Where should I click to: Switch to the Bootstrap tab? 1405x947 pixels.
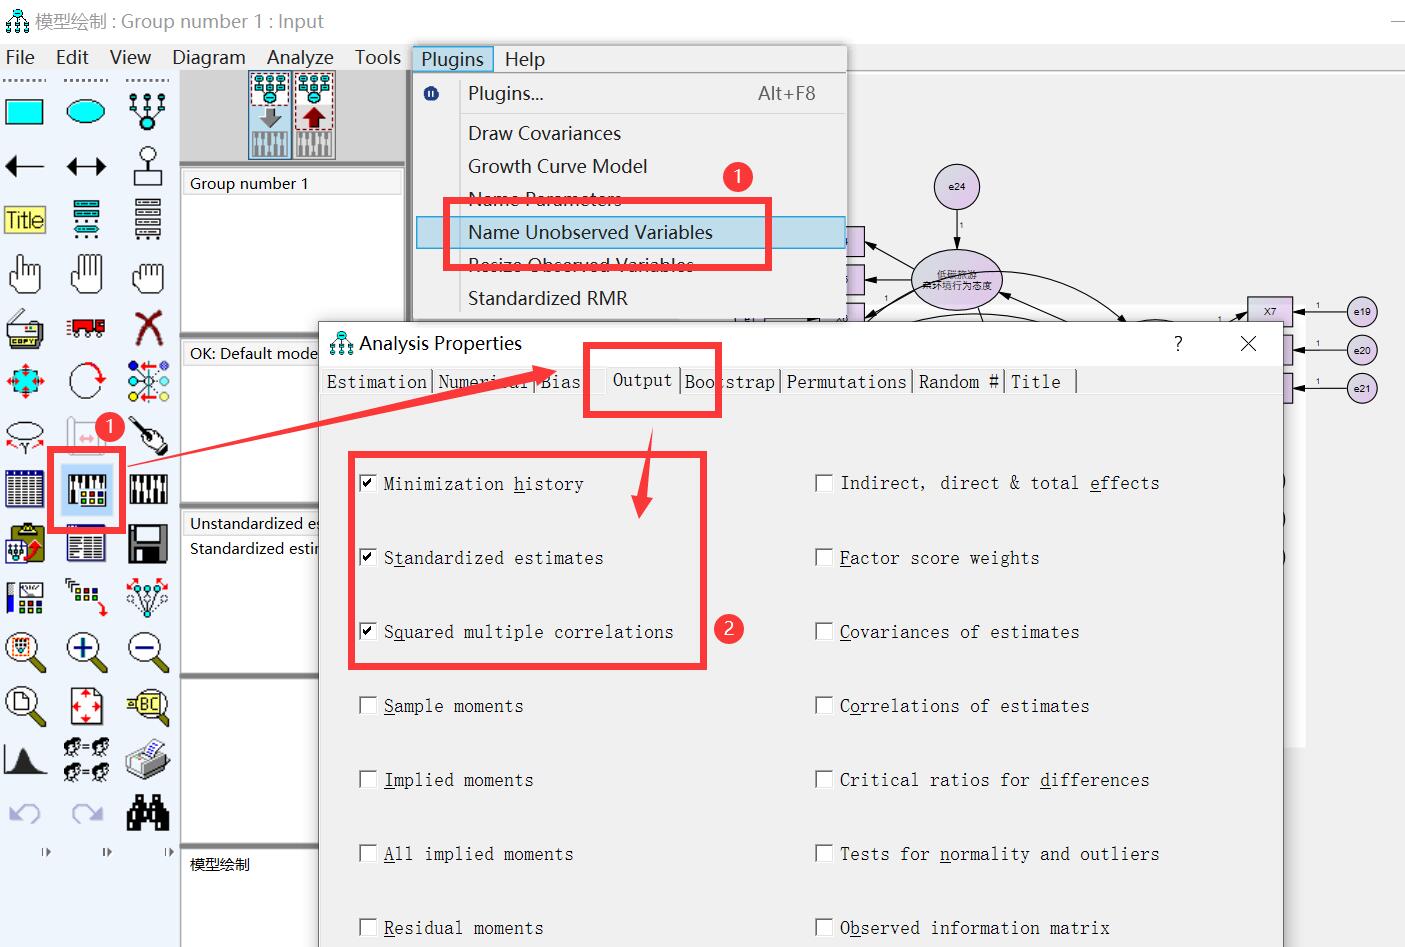[x=731, y=381]
